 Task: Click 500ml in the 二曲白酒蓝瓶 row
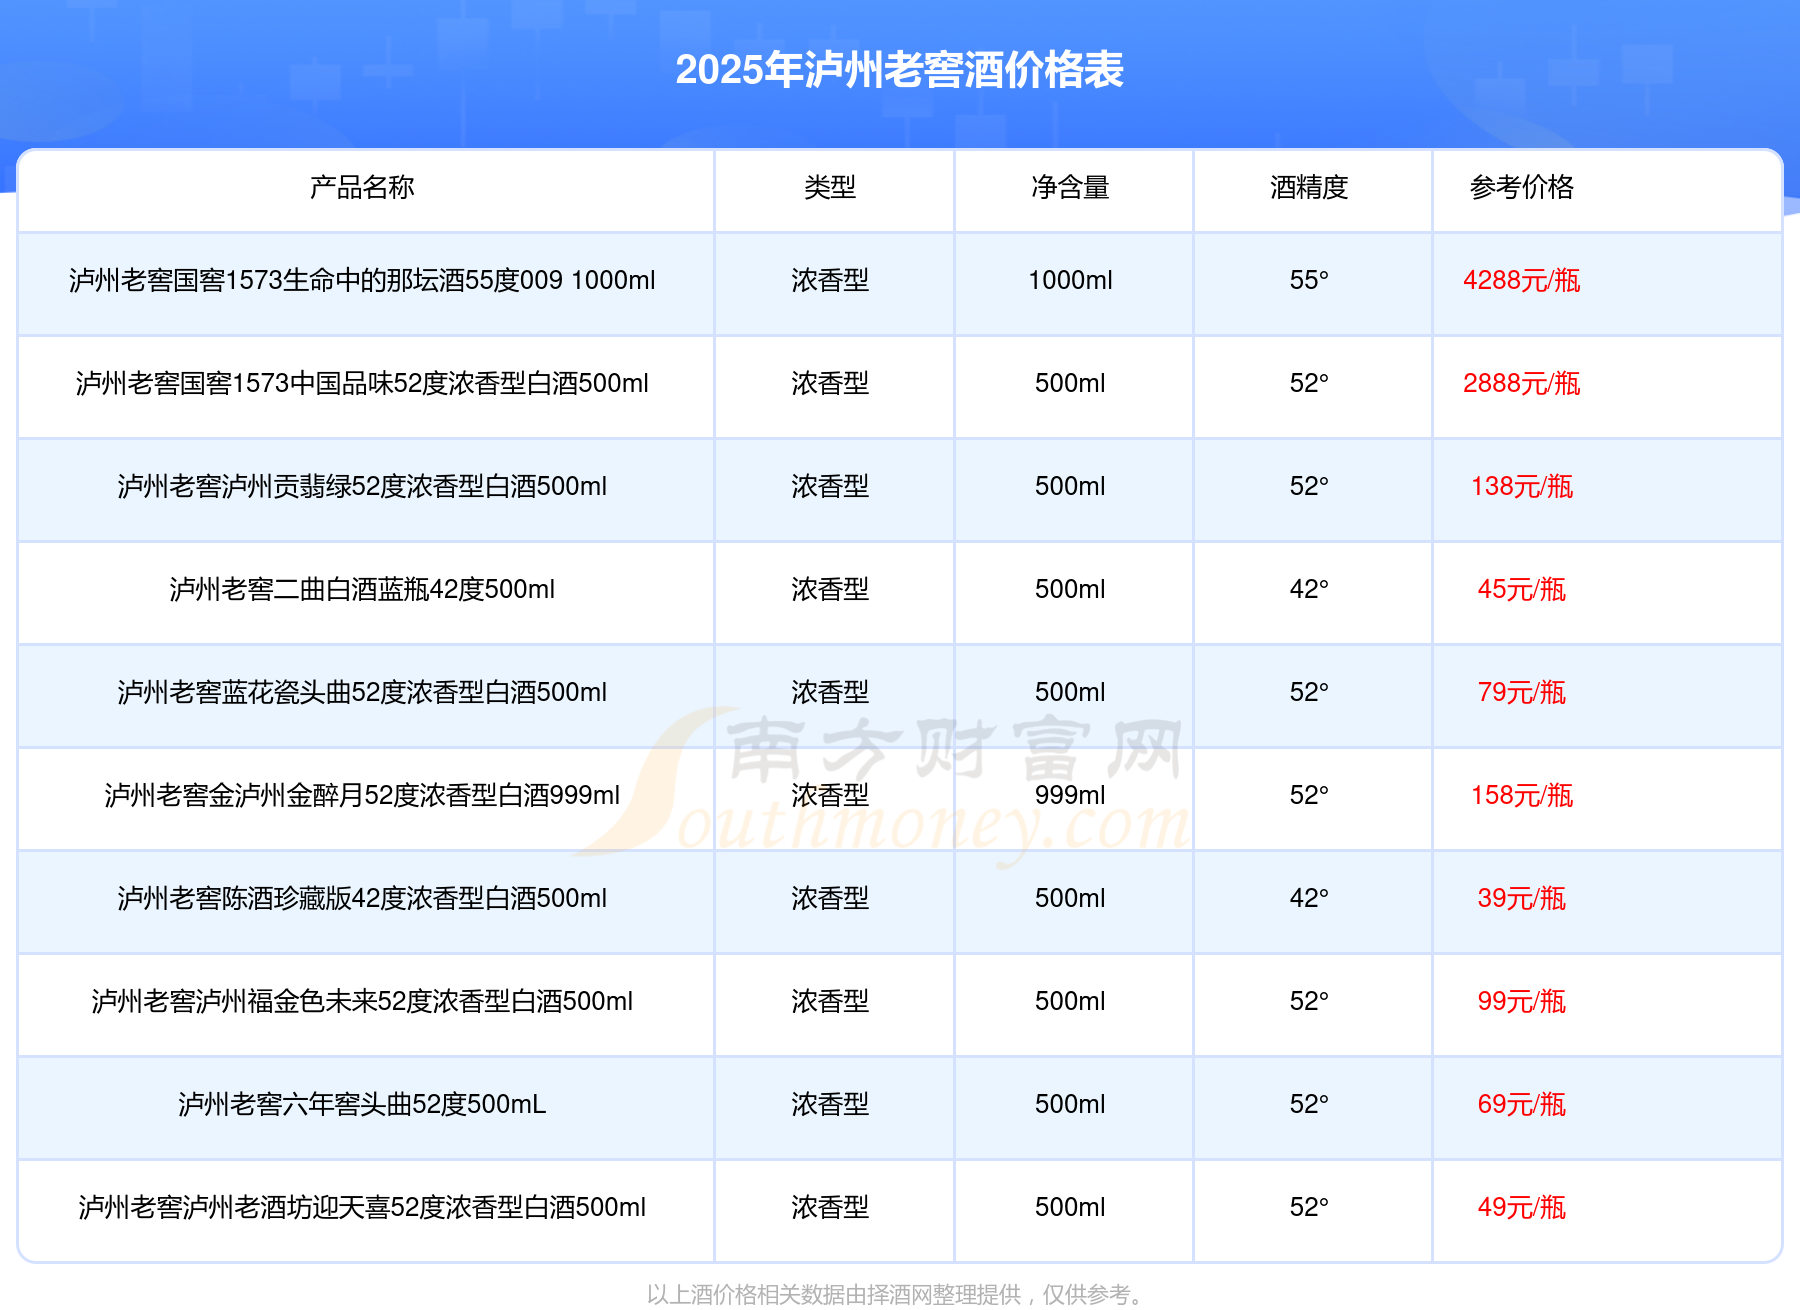click(x=1070, y=589)
